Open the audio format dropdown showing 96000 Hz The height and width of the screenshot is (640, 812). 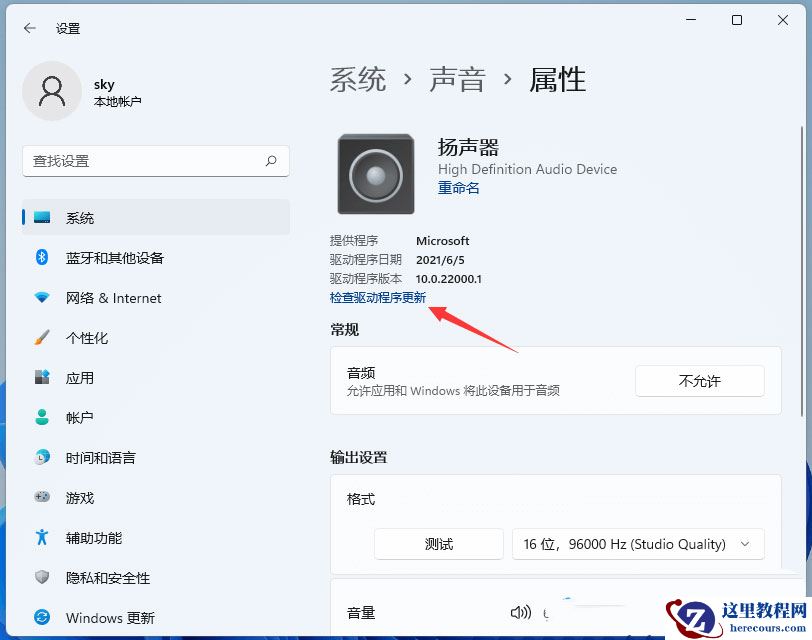[638, 544]
